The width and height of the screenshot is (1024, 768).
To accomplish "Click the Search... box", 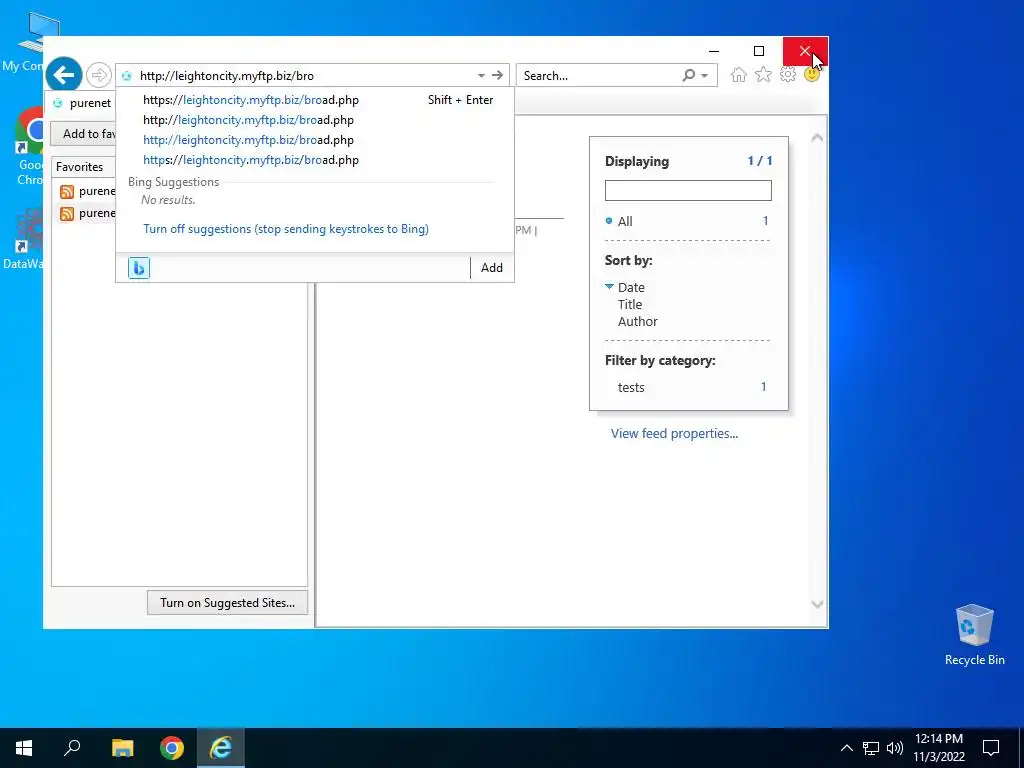I will (600, 76).
